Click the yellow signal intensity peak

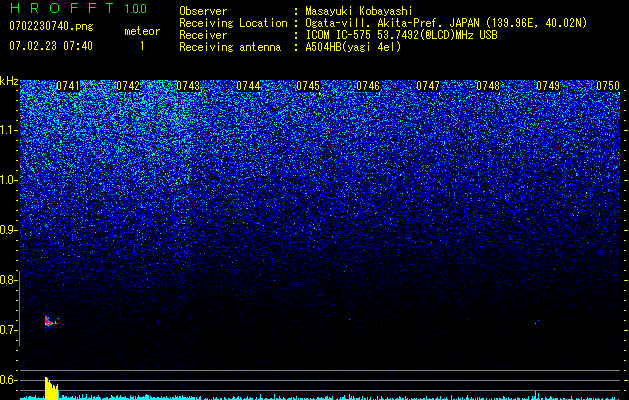pos(51,388)
